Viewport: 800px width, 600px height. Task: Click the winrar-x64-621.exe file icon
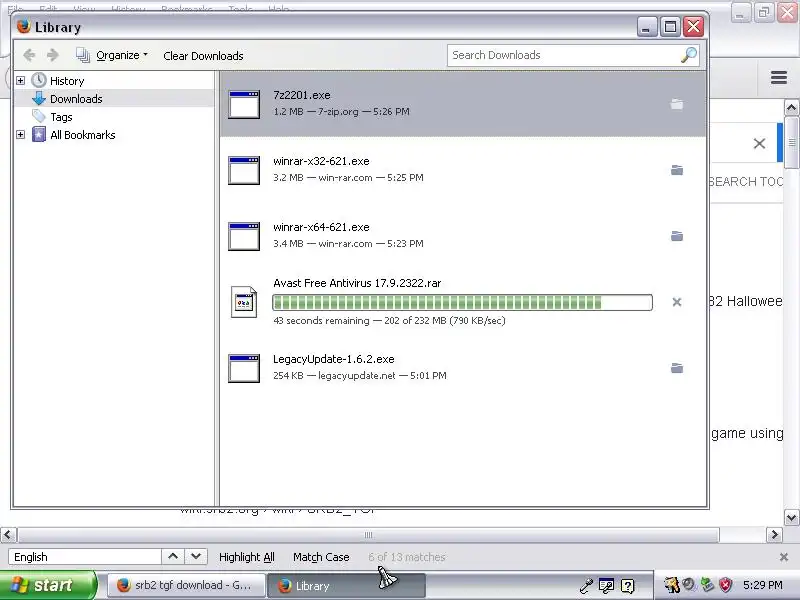244,236
